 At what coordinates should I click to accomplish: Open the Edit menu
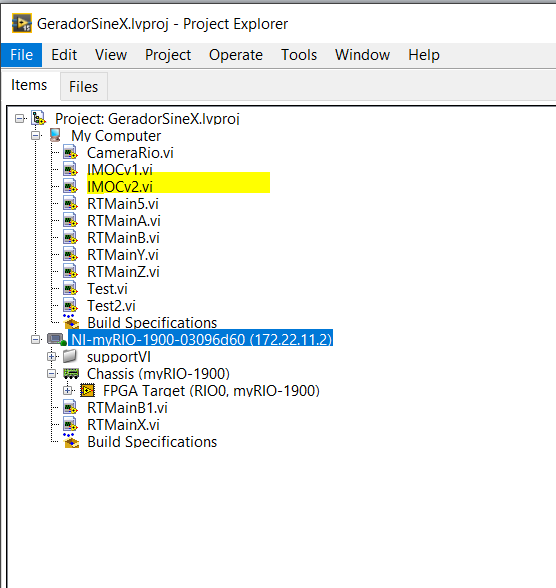tap(64, 55)
